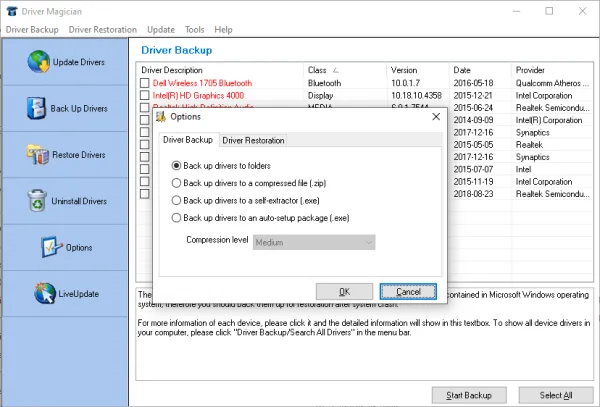Click the Select All button
Screen dimensions: 600x407
tap(556, 395)
